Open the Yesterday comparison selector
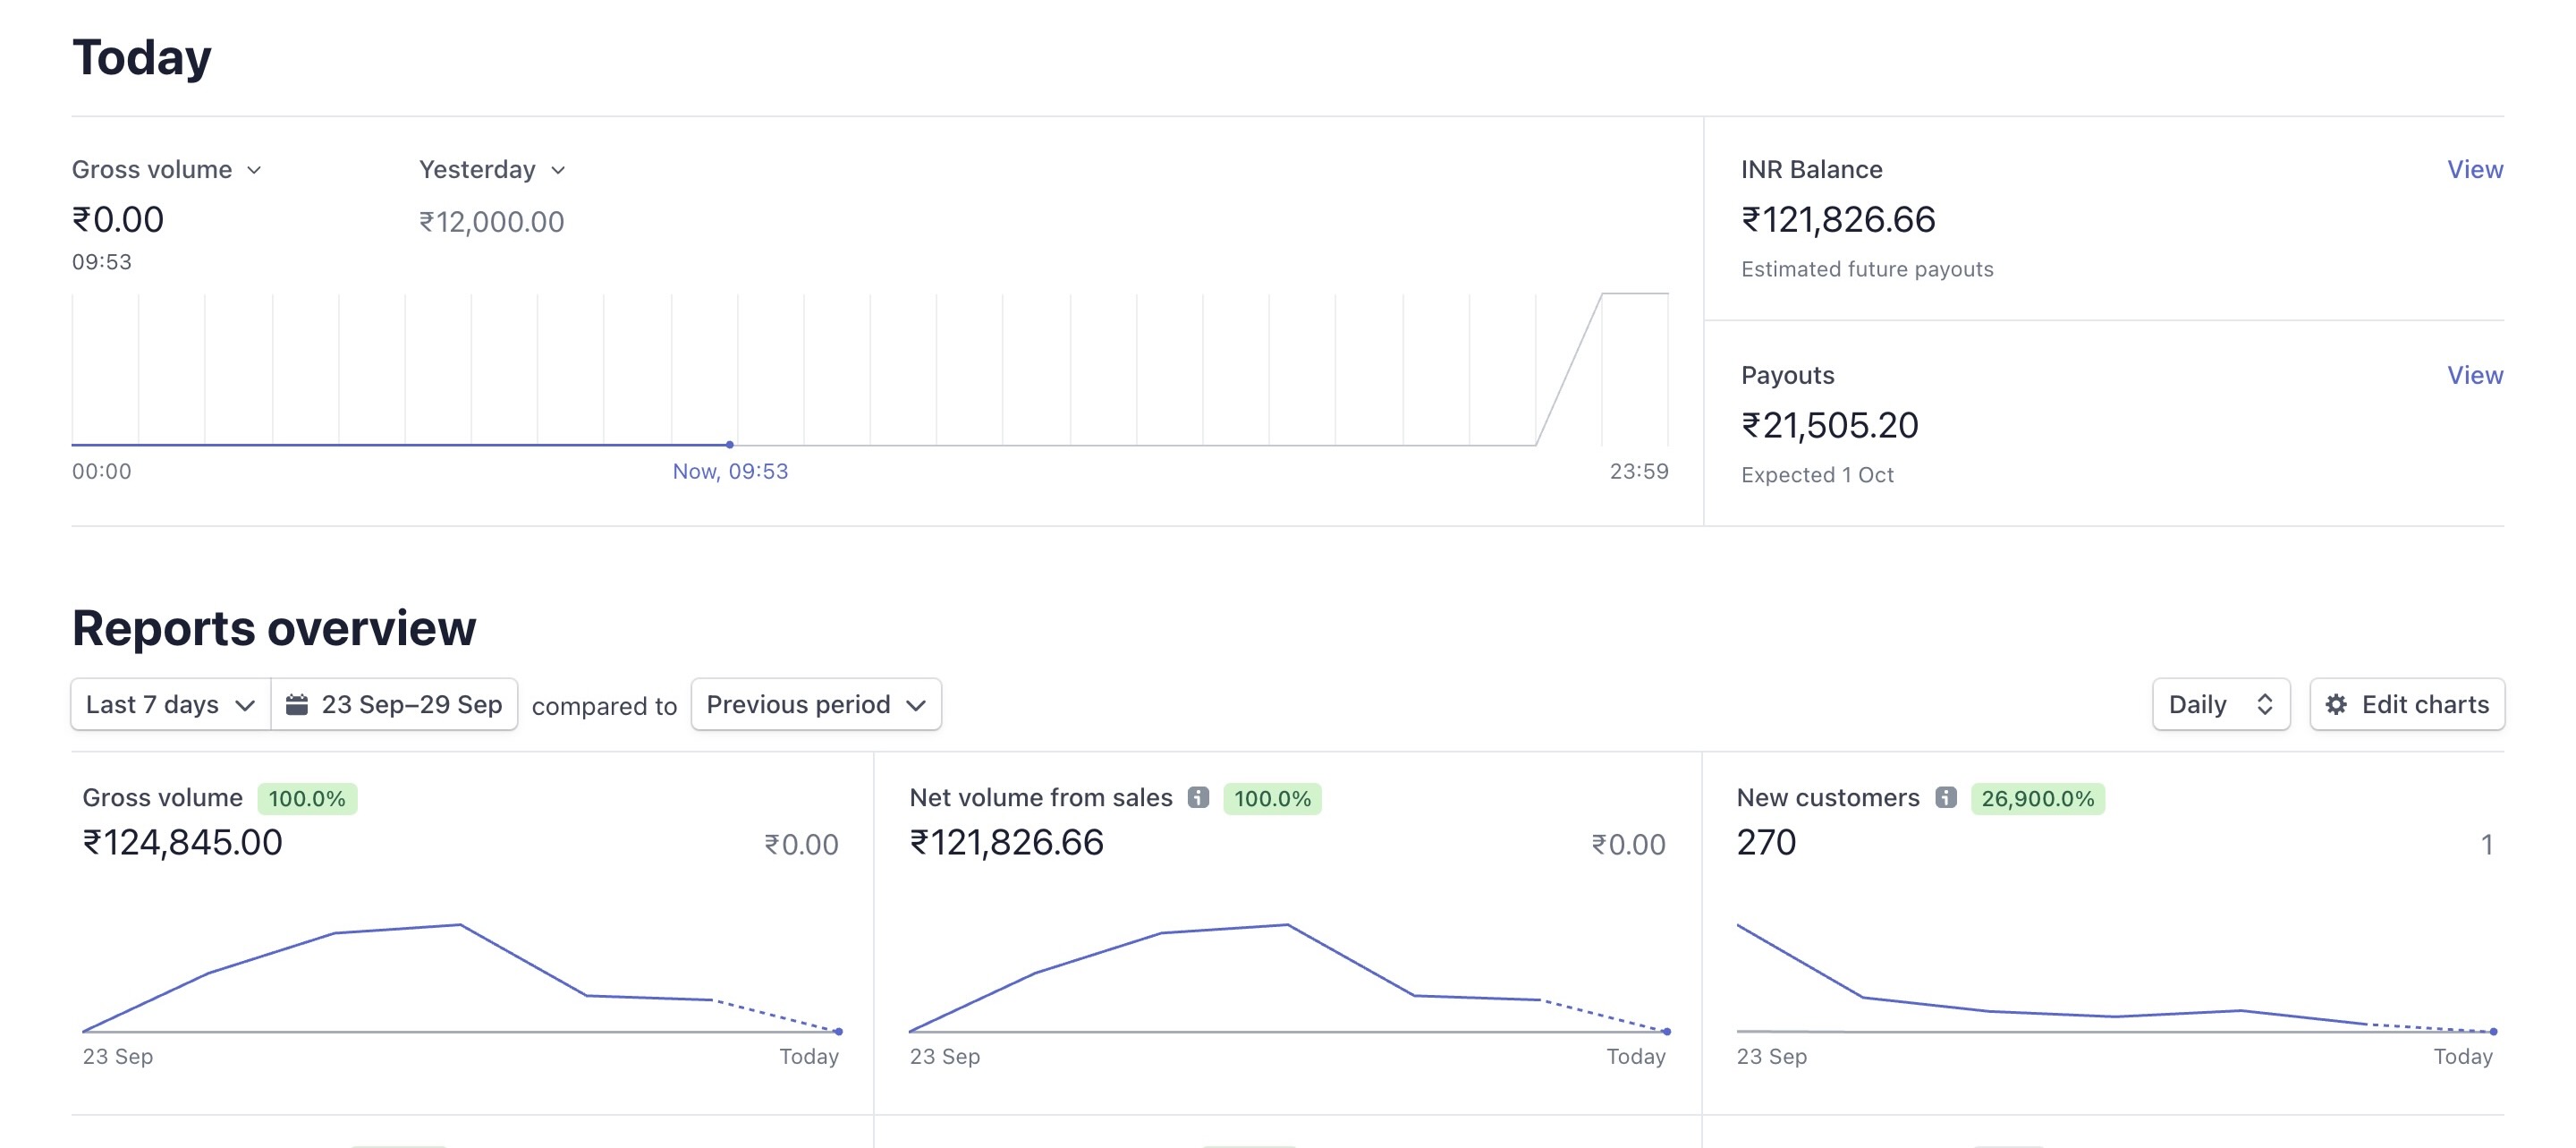2576x1148 pixels. point(478,169)
